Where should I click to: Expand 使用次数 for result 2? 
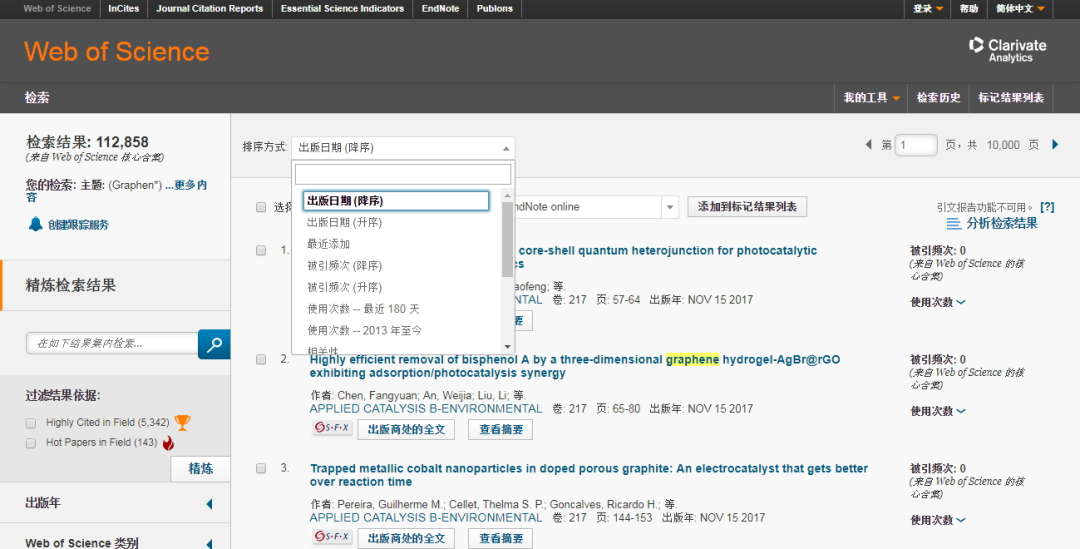pyautogui.click(x=937, y=411)
